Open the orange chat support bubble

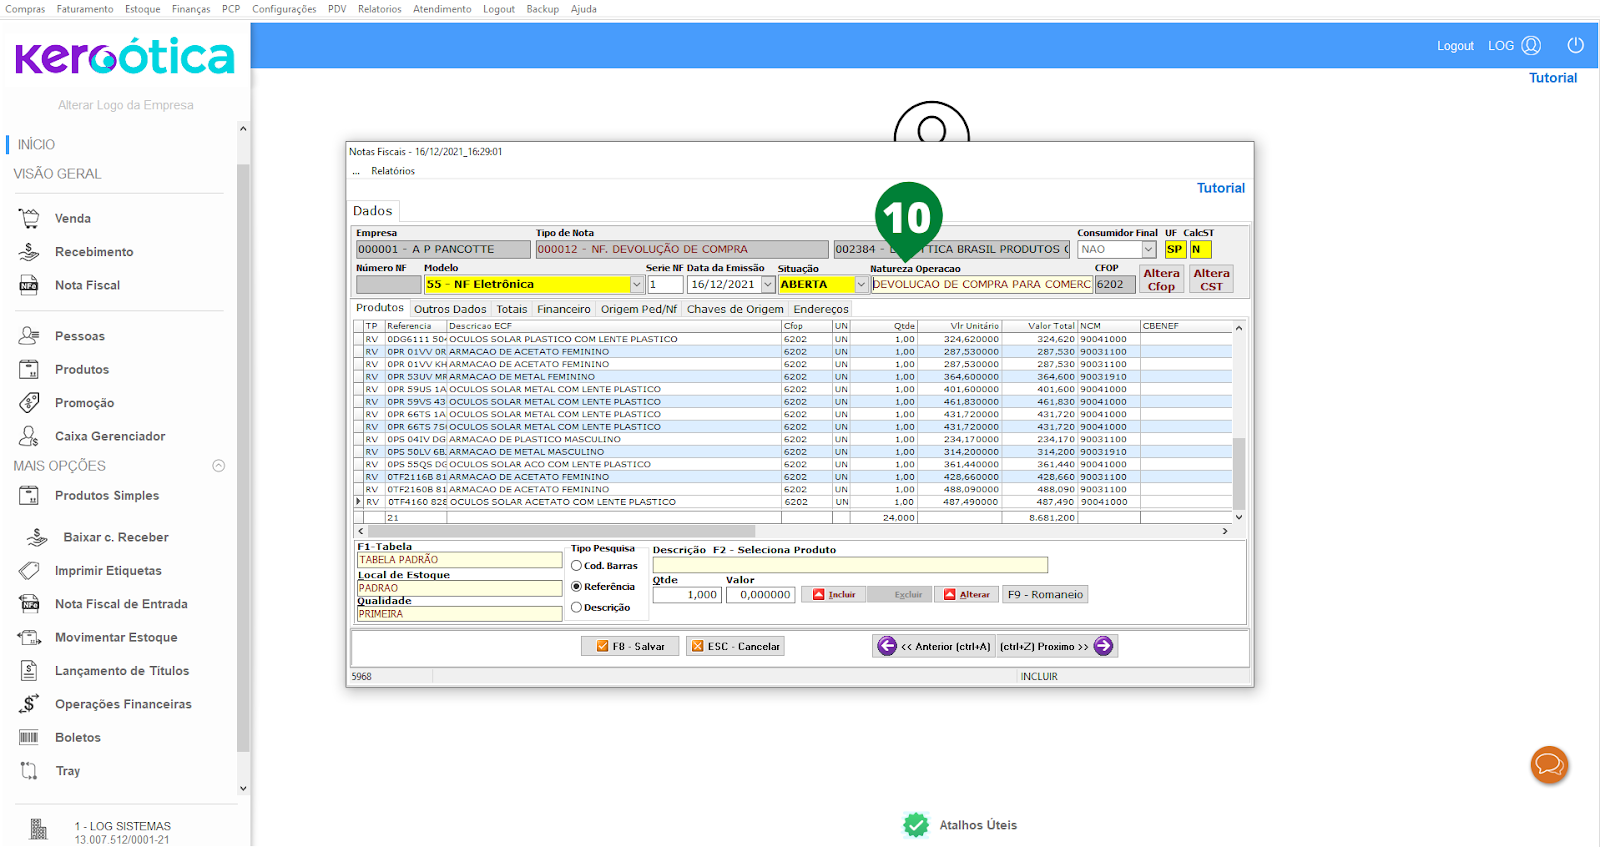[1549, 765]
